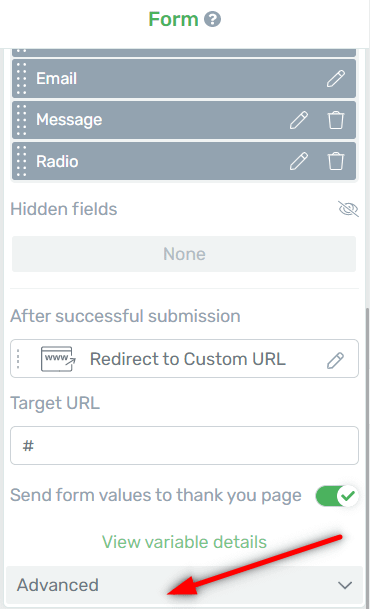Grab the Message field drag handle
The image size is (370, 609).
click(x=22, y=120)
